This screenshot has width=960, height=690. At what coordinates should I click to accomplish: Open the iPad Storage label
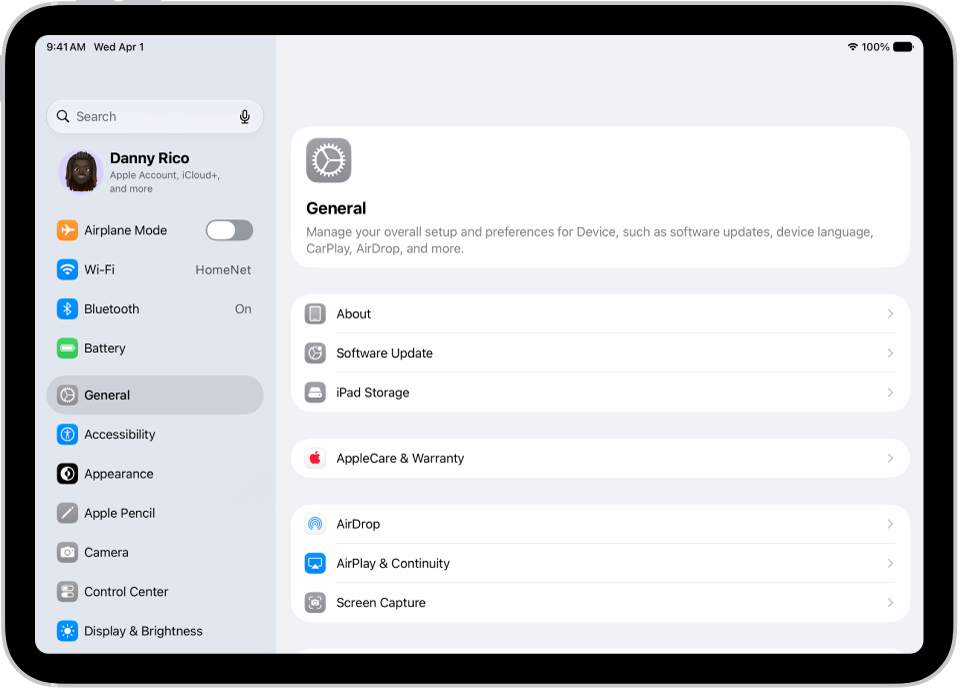(373, 392)
